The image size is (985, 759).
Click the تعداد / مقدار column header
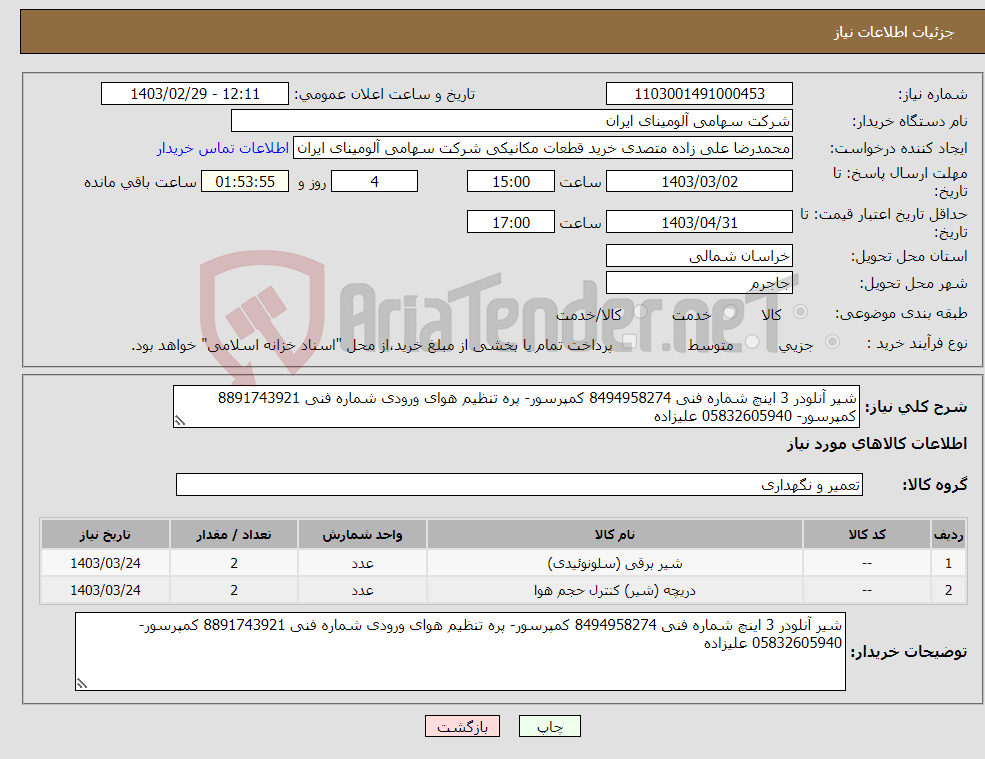[x=234, y=535]
